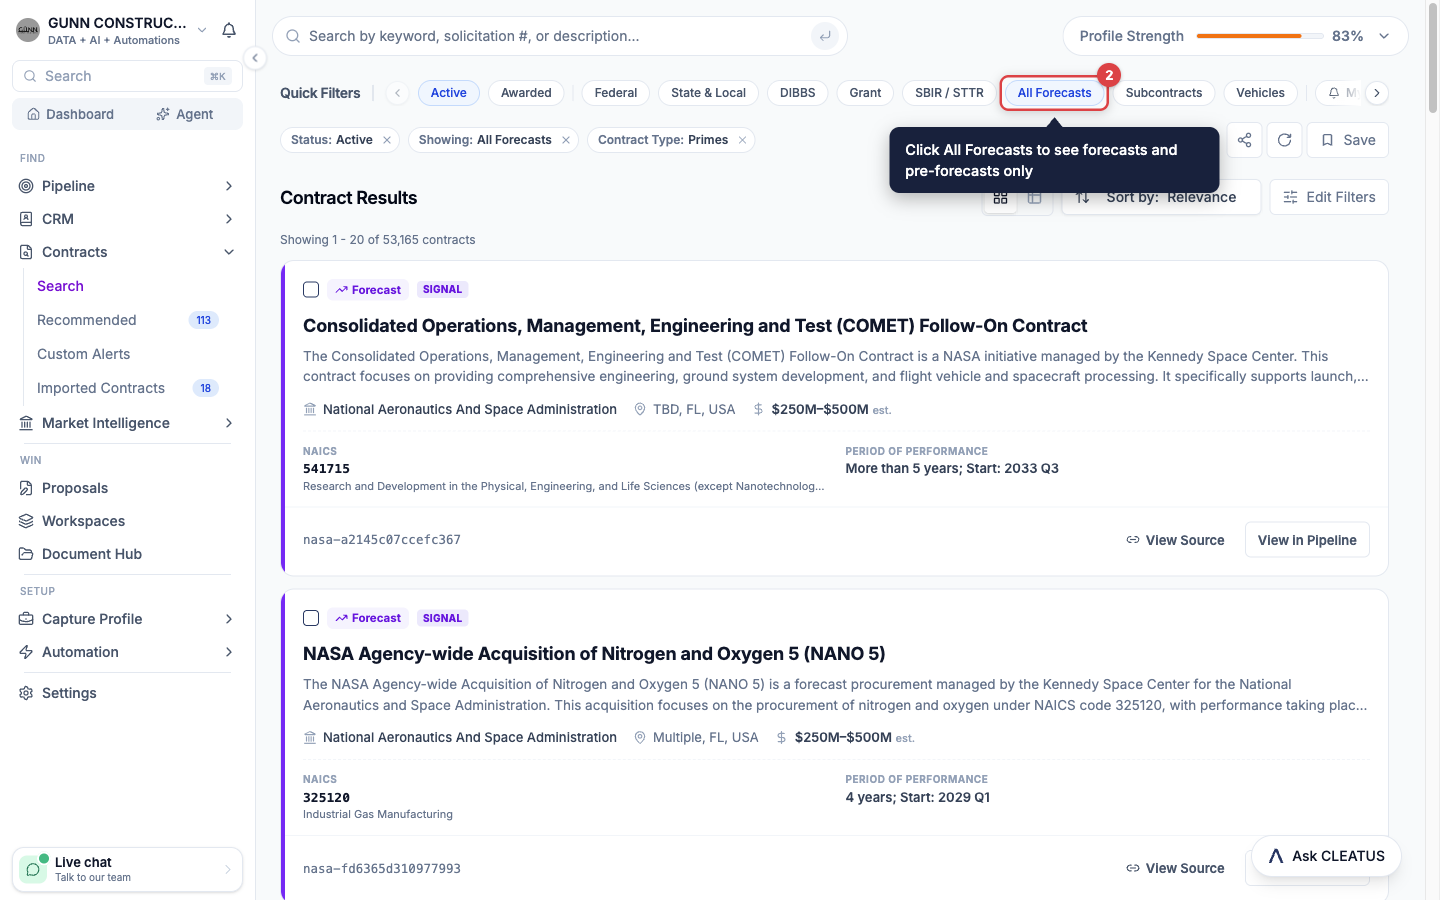Open the notifications bell in the sidebar header
The width and height of the screenshot is (1440, 900).
click(229, 30)
